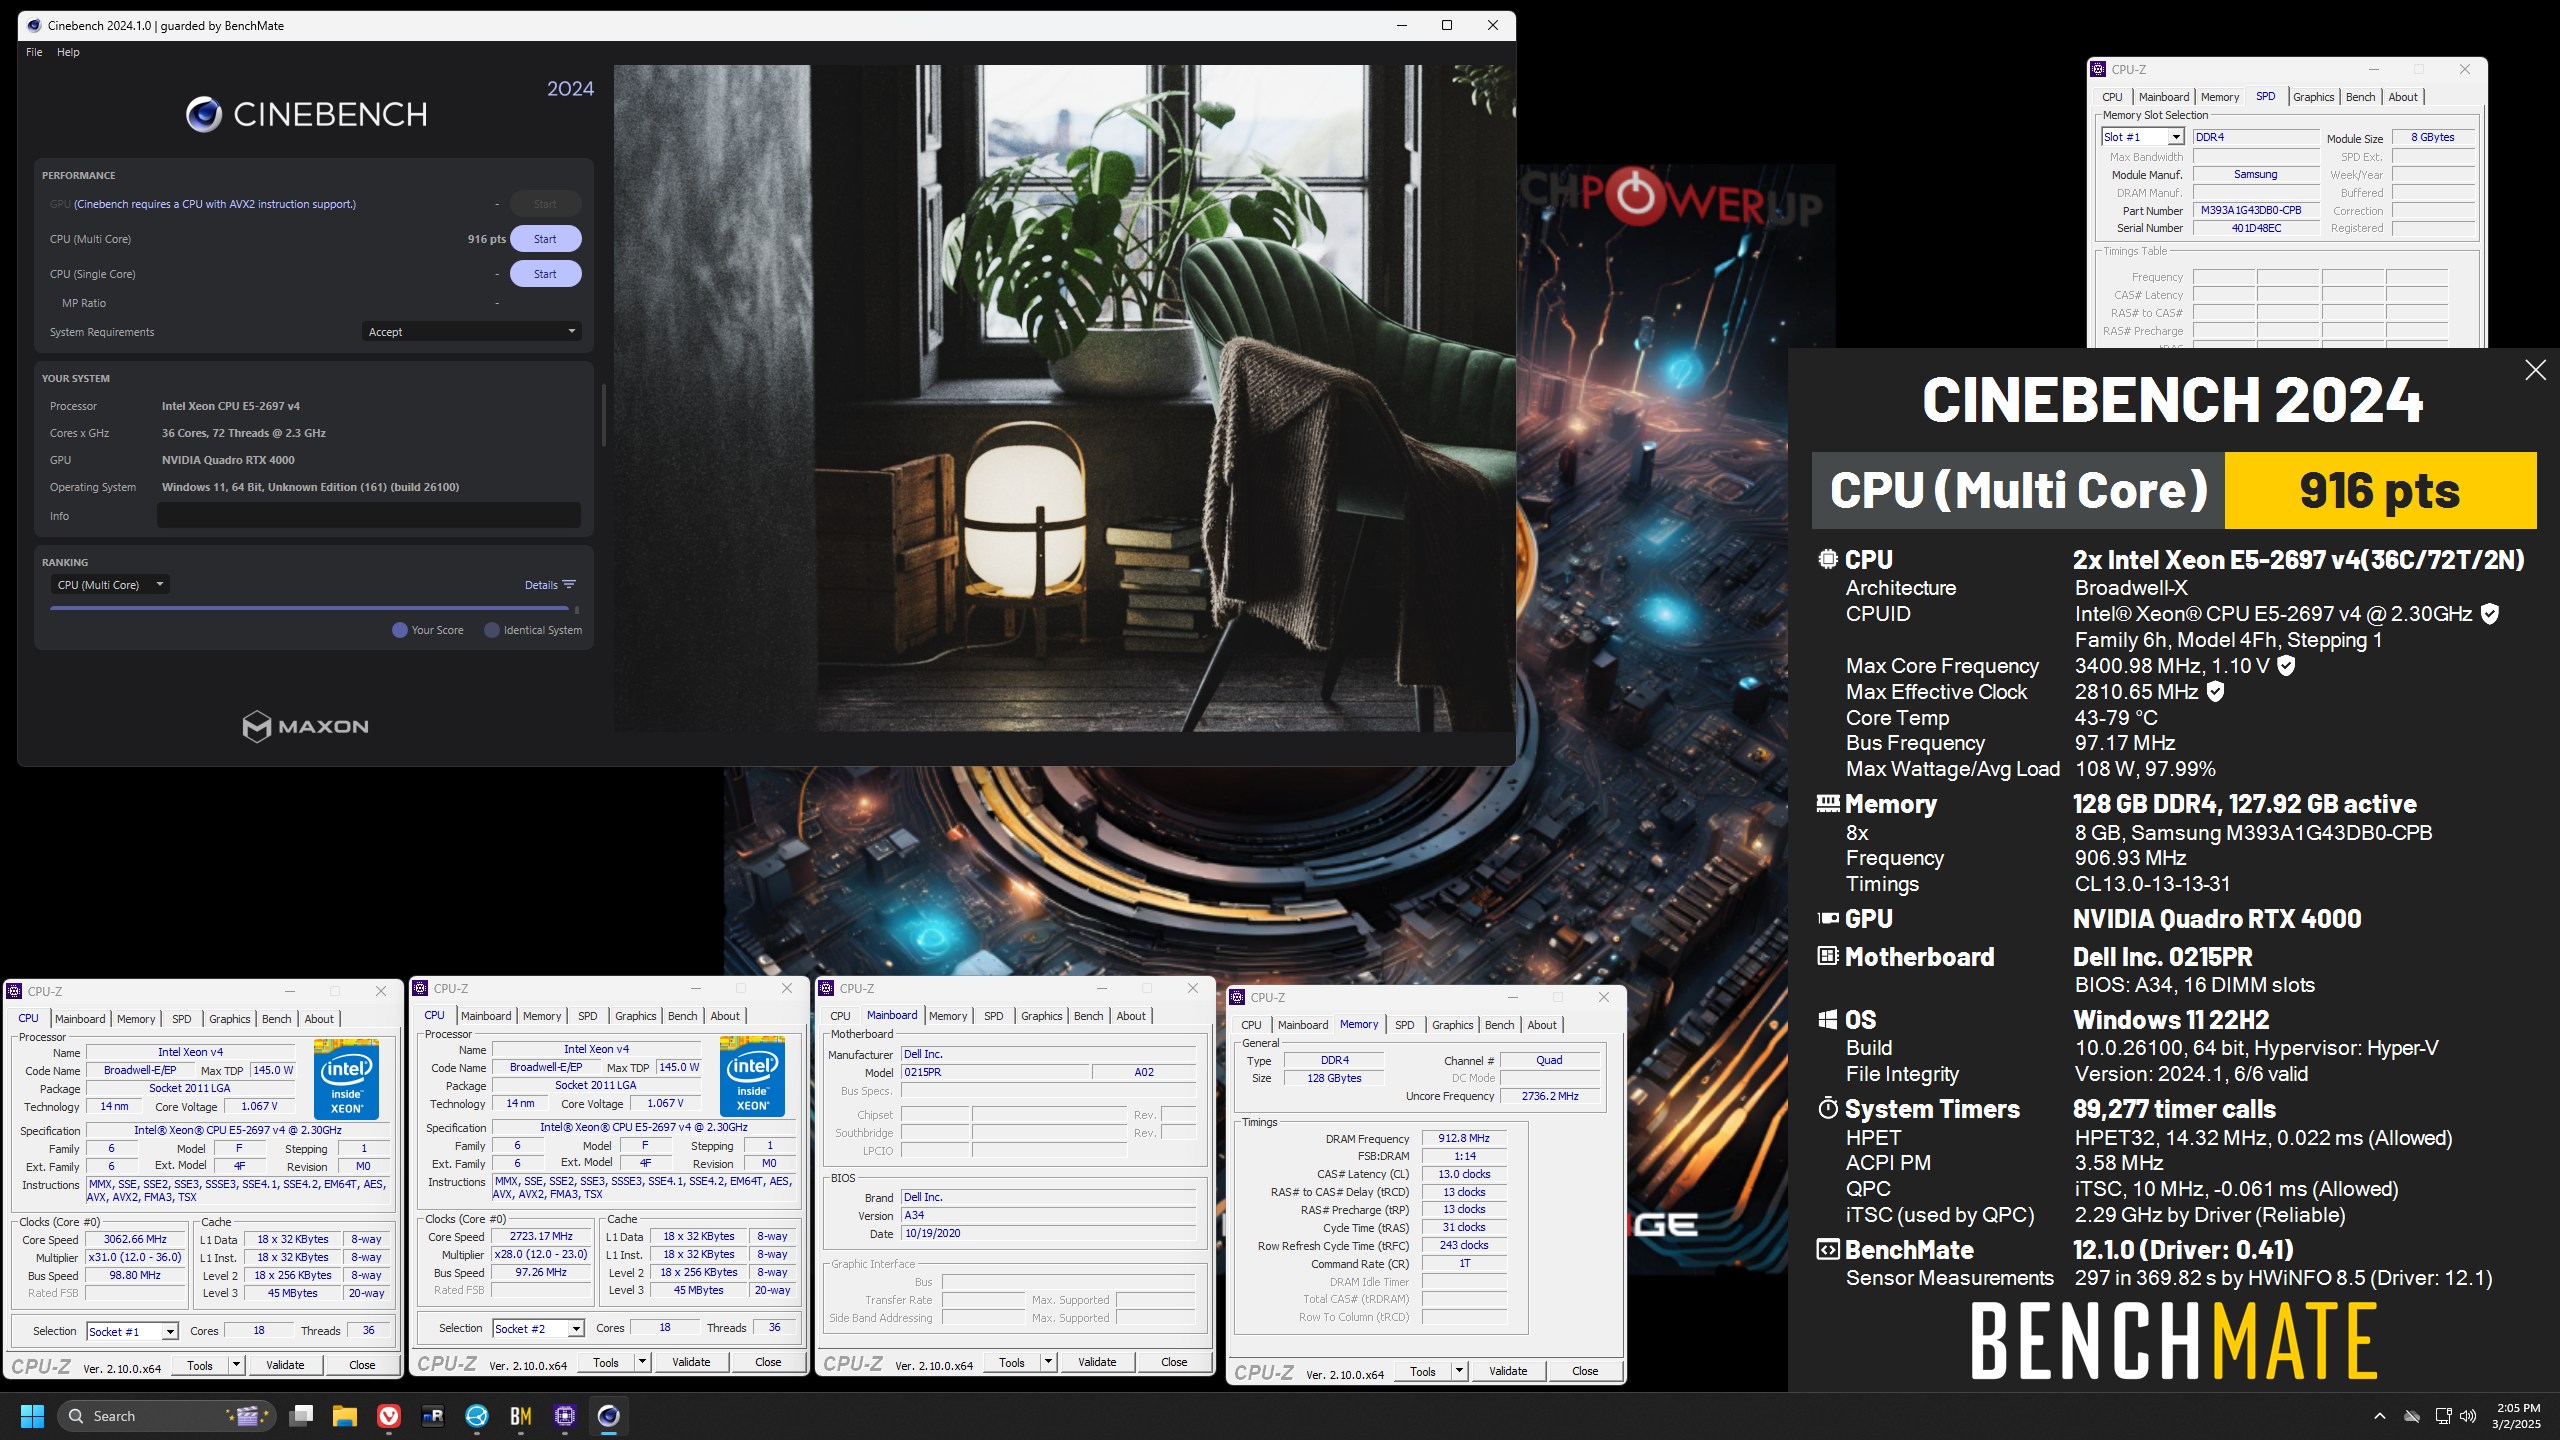The image size is (2560, 1440).
Task: Switch to Graphics tab in Socket #2 CPU-Z
Action: (x=636, y=1016)
